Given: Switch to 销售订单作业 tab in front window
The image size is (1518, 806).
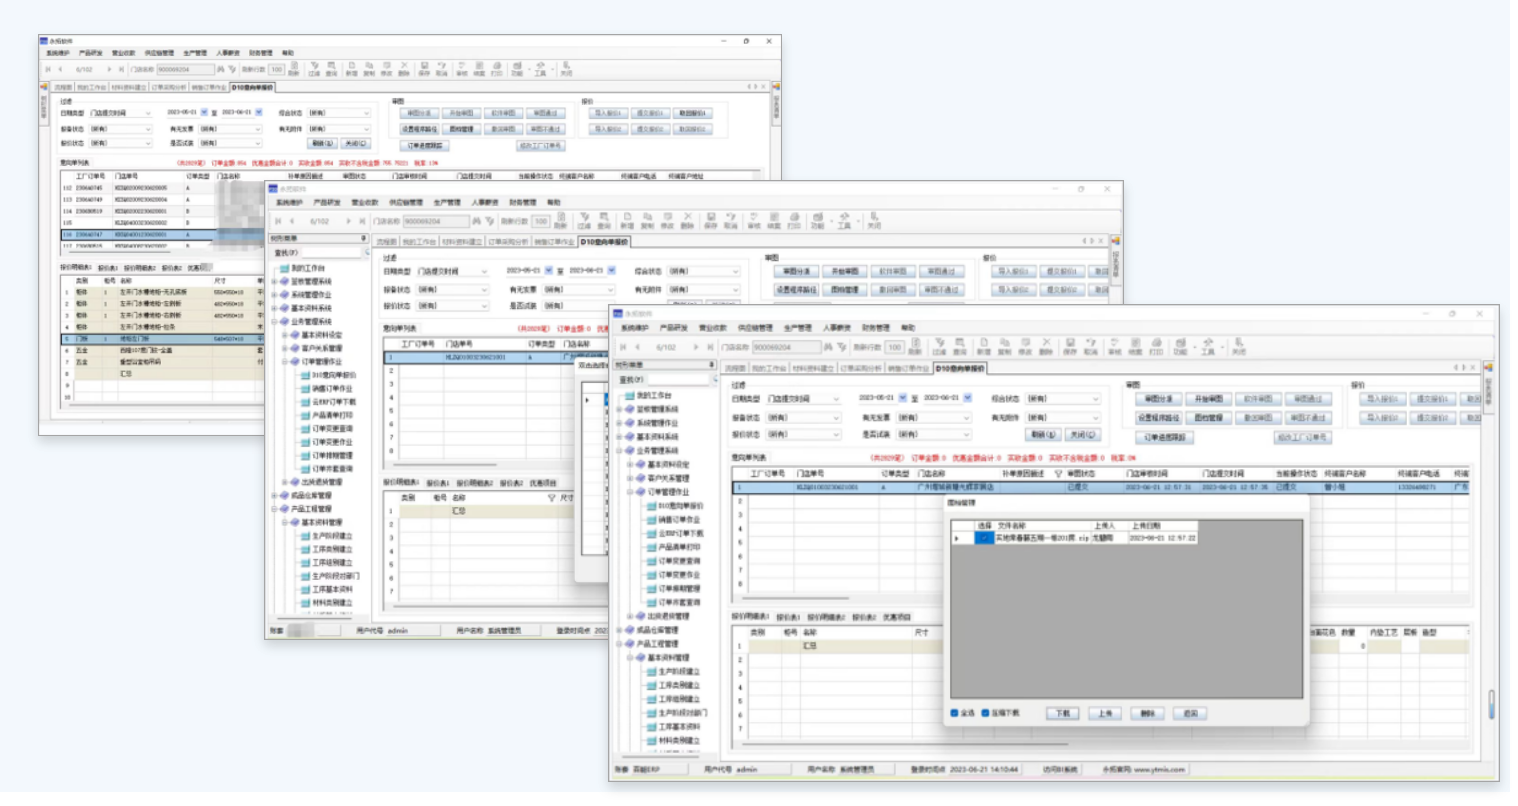Looking at the screenshot, I should (x=910, y=368).
